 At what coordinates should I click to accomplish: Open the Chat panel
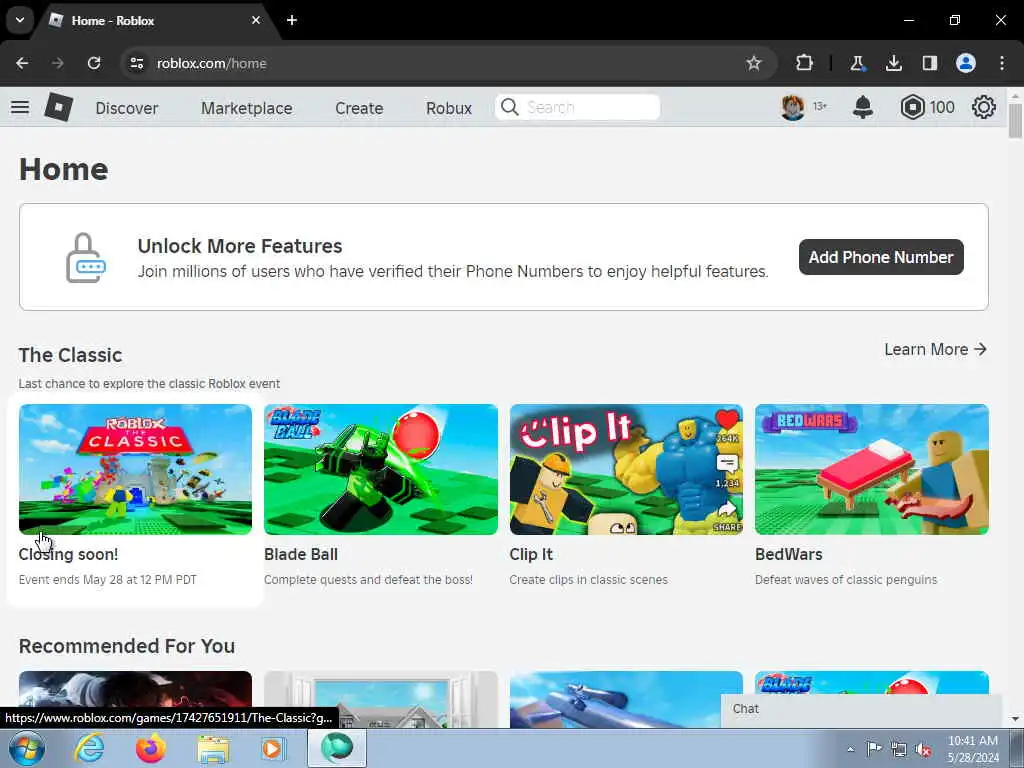click(x=861, y=711)
